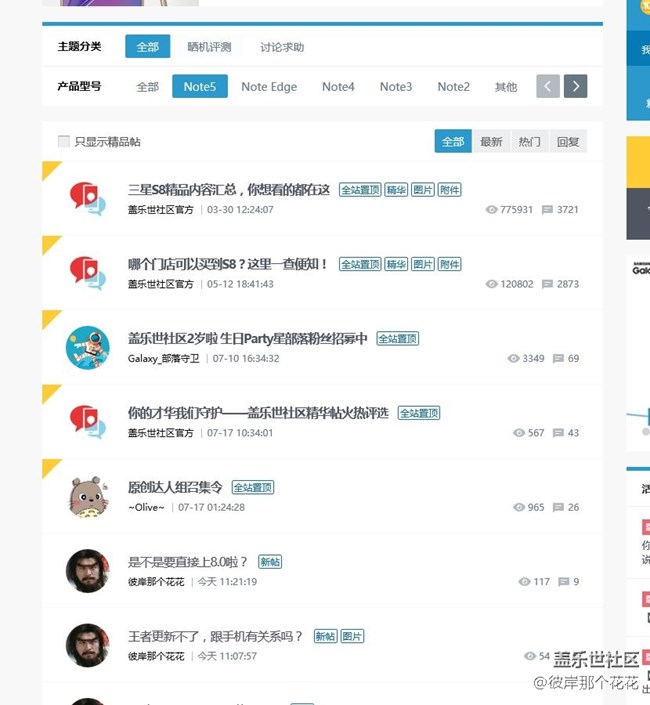Image resolution: width=650 pixels, height=705 pixels.
Task: Click the next models right arrow
Action: 575,86
